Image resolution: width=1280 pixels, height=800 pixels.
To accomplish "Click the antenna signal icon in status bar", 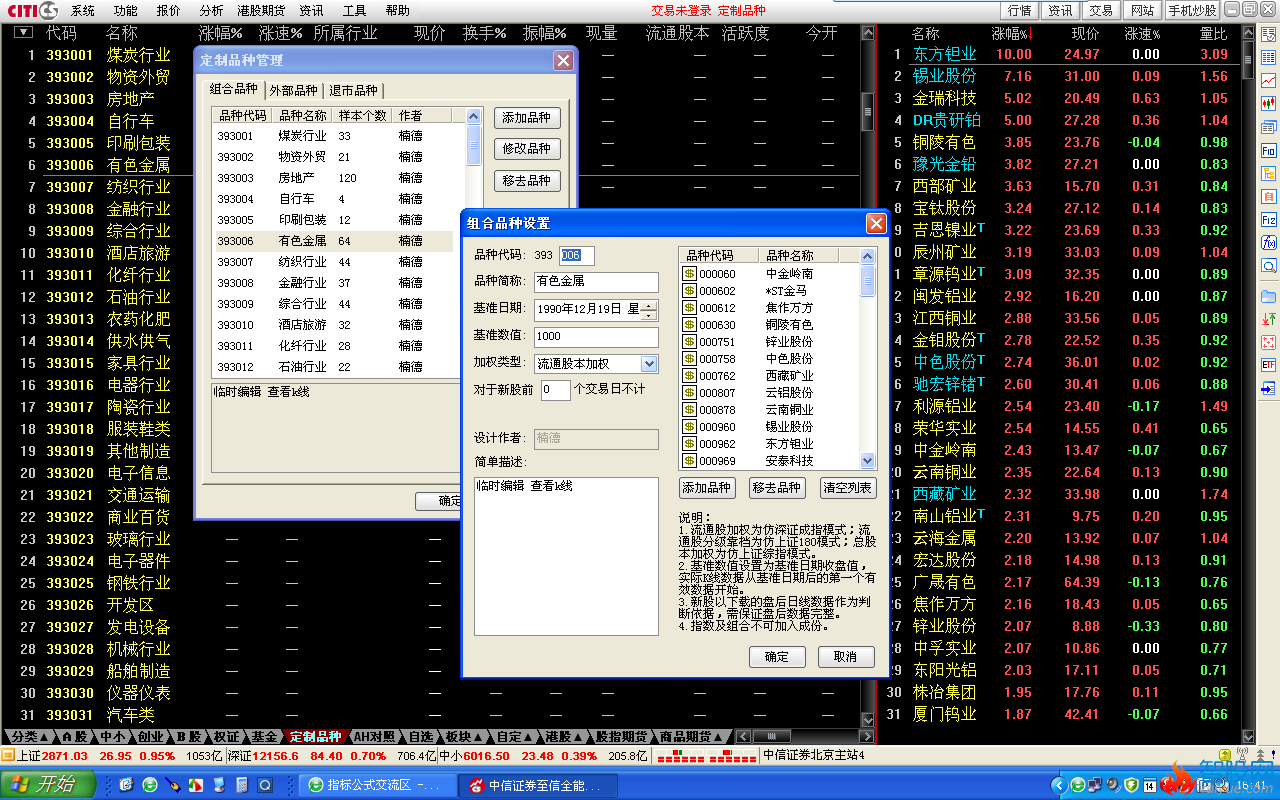I will (x=1242, y=755).
